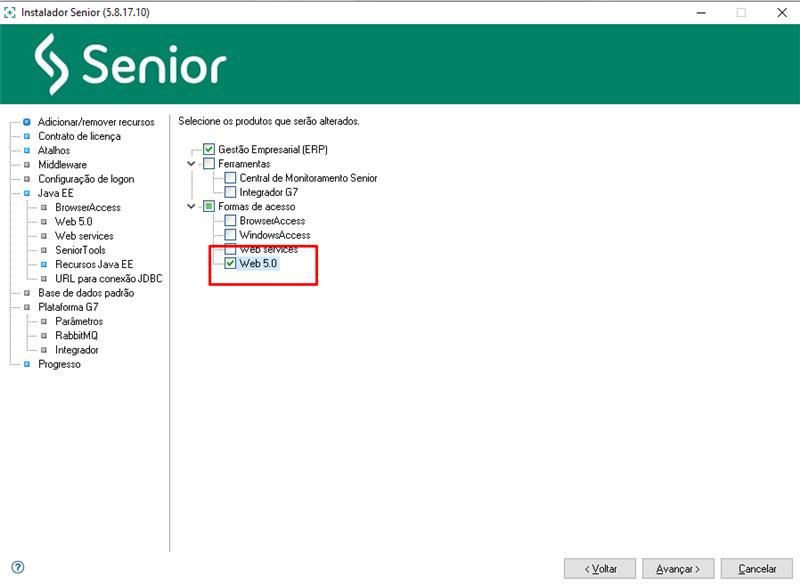The height and width of the screenshot is (584, 800).
Task: Go to the Progresso step
Action: click(59, 364)
